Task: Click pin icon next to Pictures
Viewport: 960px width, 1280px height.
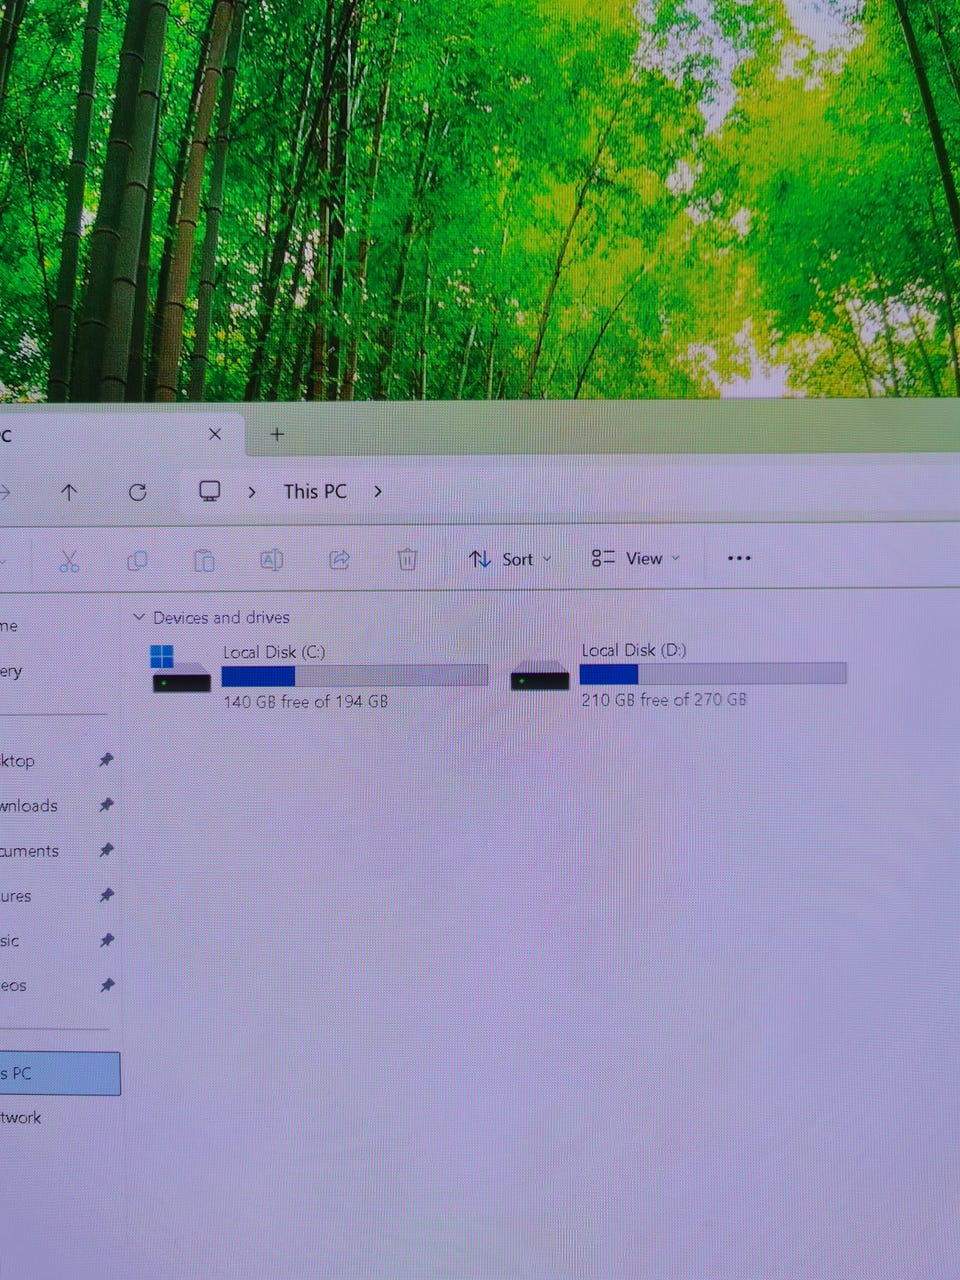Action: pos(106,895)
